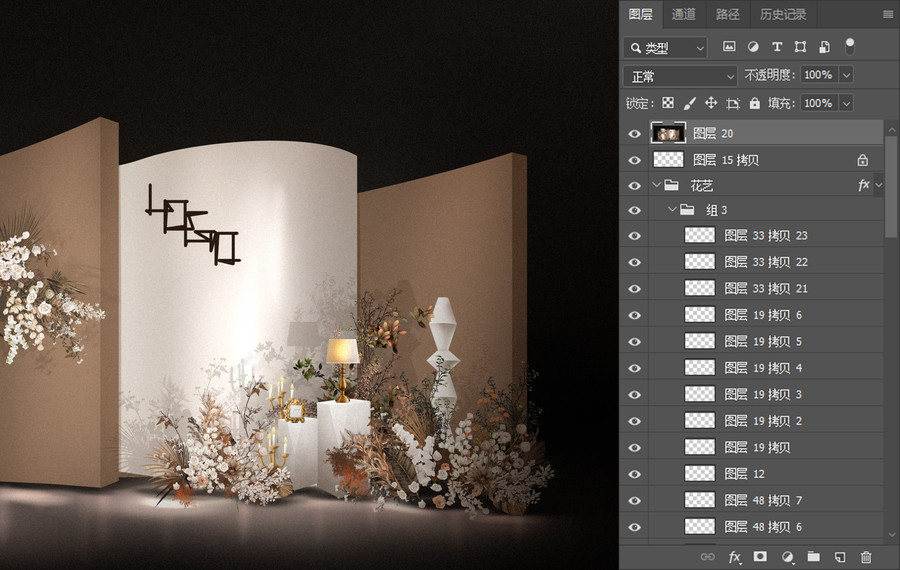This screenshot has height=570, width=900.
Task: Click the fill 100% value field
Action: (x=820, y=103)
